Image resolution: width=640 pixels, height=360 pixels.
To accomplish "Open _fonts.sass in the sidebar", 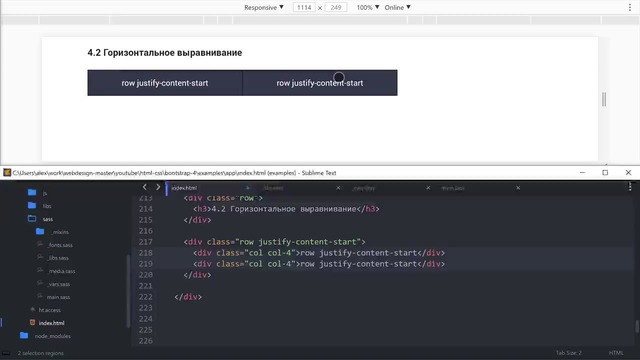I will click(x=60, y=245).
